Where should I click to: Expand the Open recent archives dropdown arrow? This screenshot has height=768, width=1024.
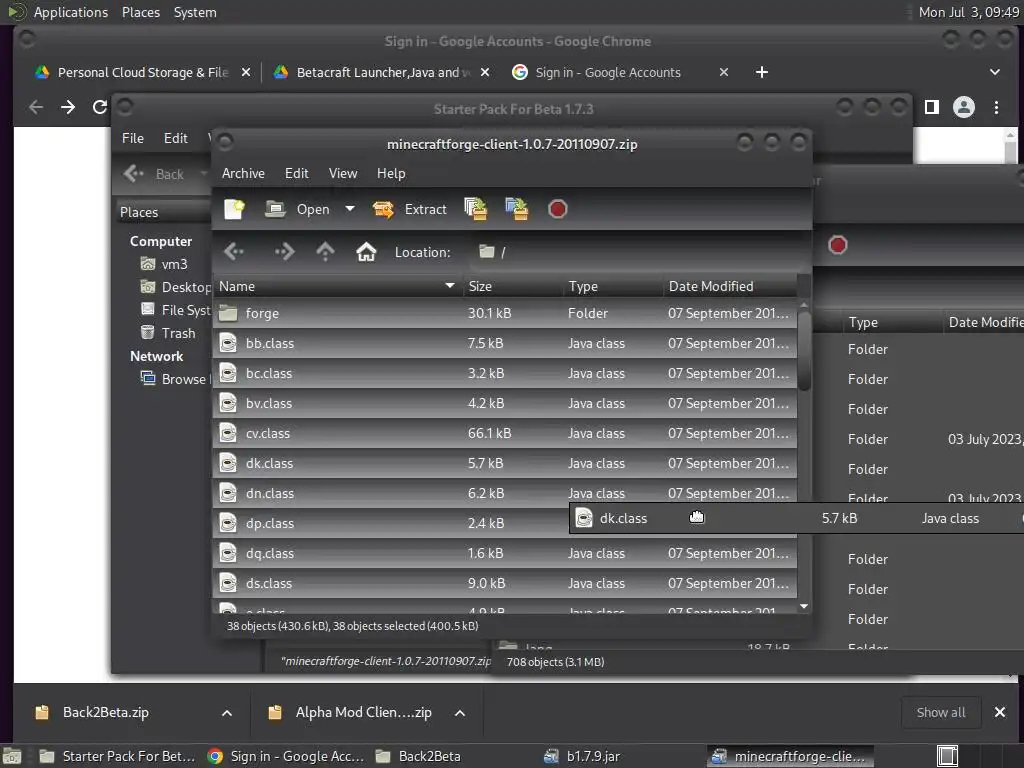click(x=350, y=209)
